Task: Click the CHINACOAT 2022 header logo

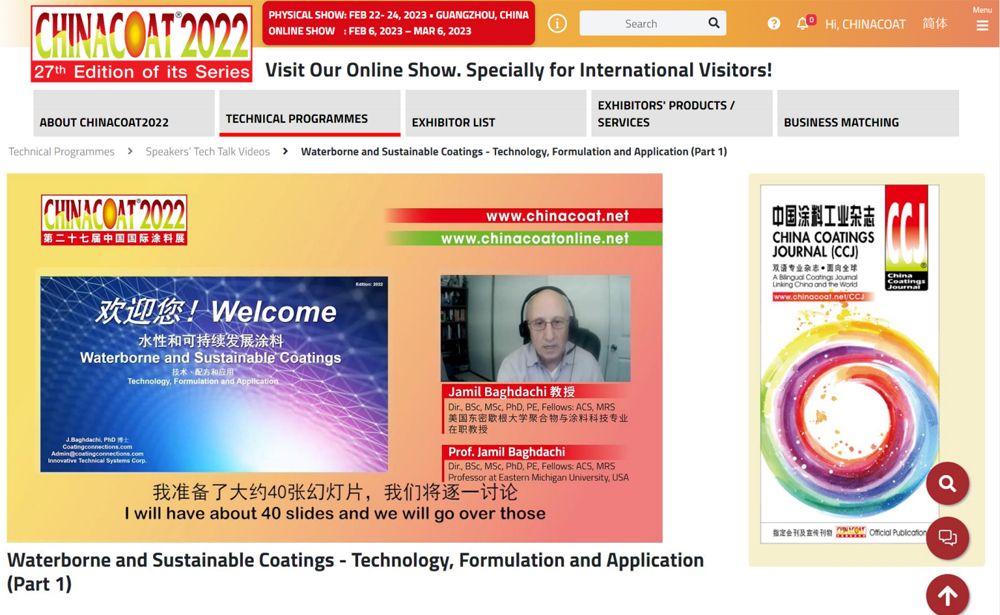Action: point(142,43)
